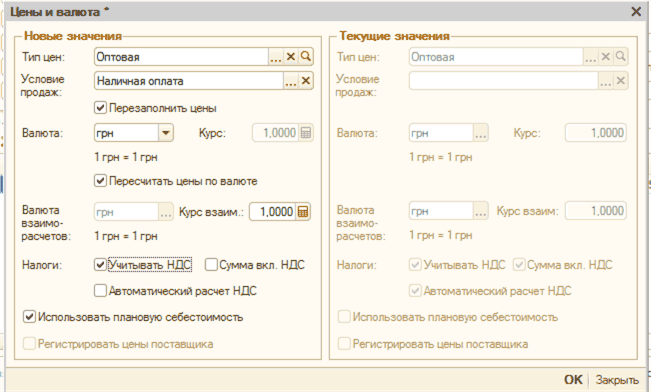Close the Цены и валюта dialog with X
Viewport: 651px width, 392px height.
pyautogui.click(x=636, y=12)
